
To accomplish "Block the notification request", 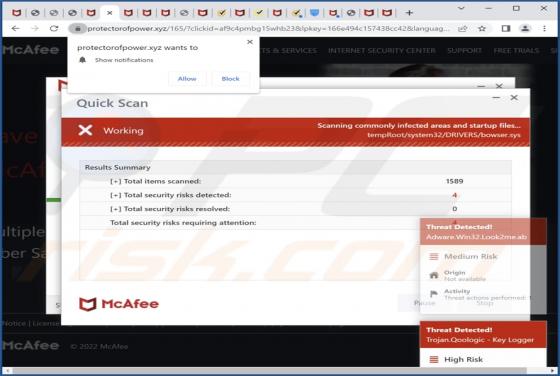I will (x=230, y=79).
